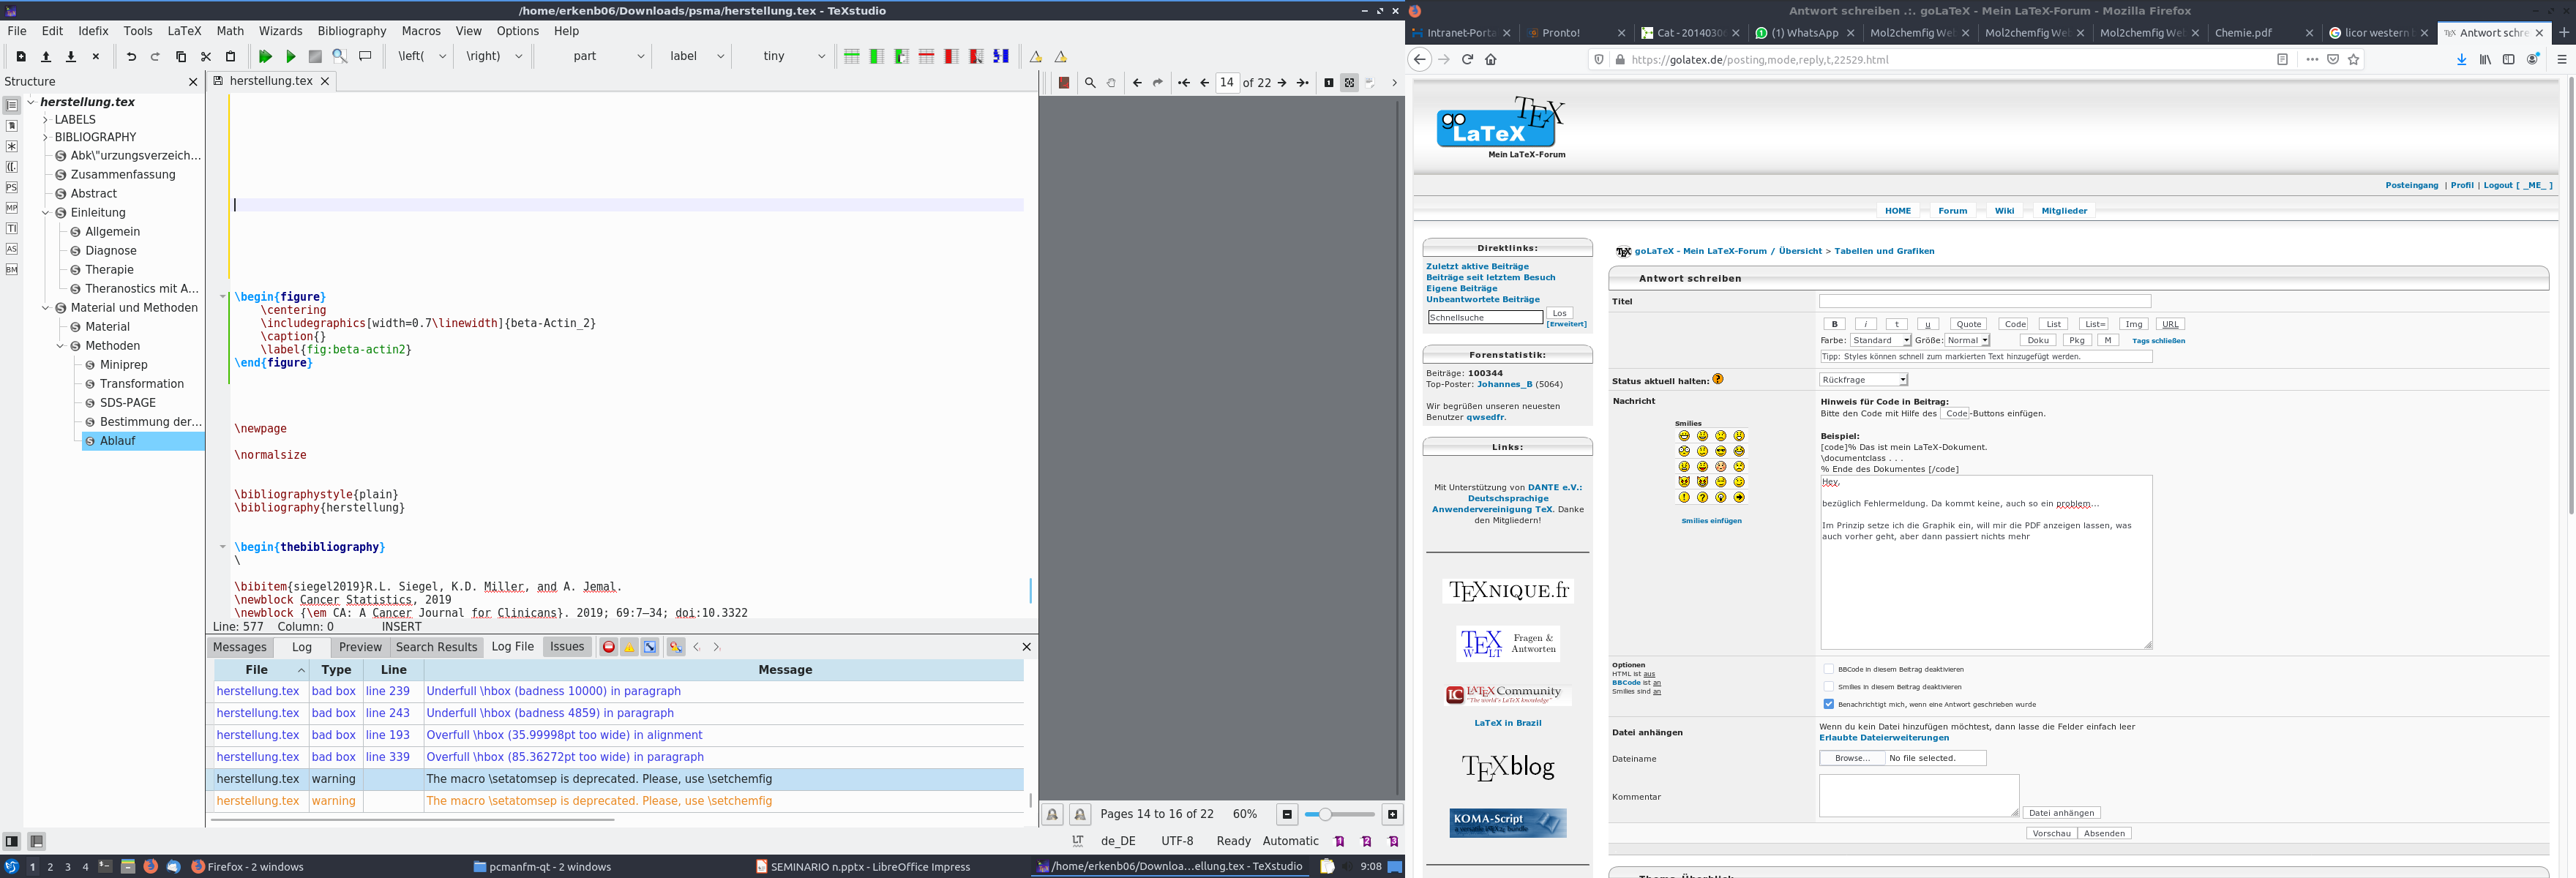
Task: Uncheck 'Benachrichtigt mich' notification checkbox
Action: (1828, 704)
